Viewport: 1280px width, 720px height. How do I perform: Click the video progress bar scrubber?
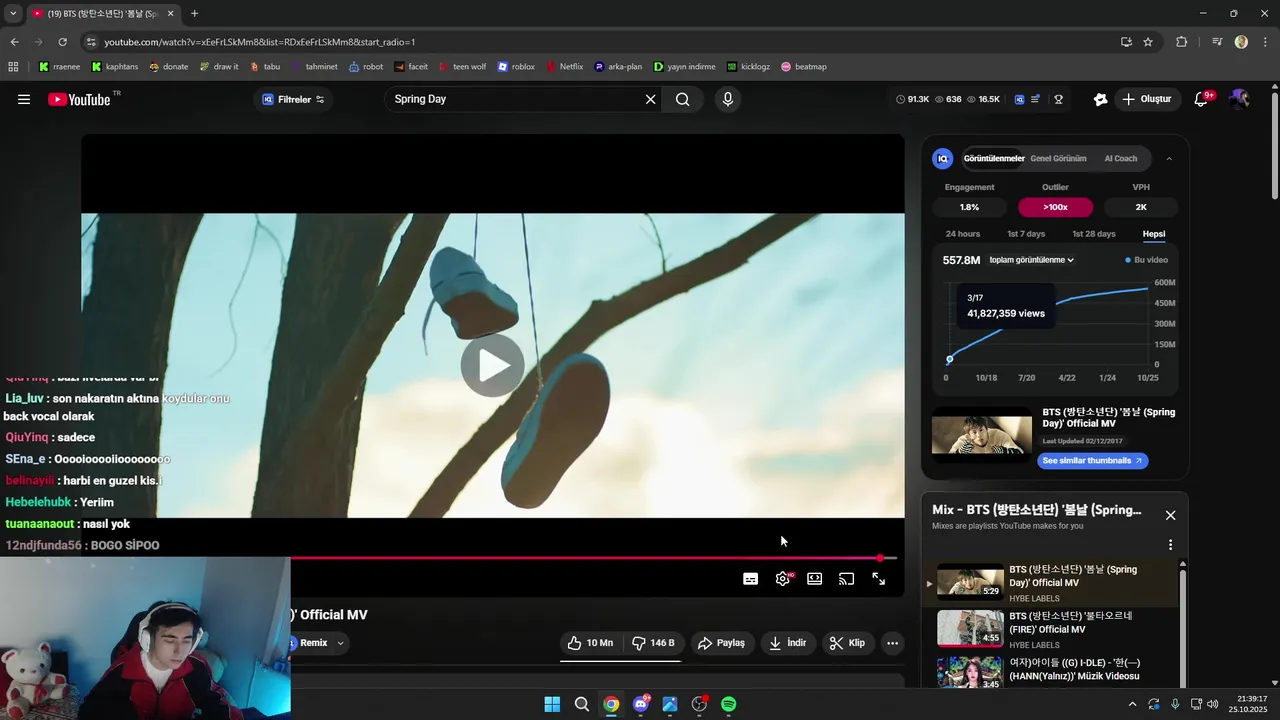(x=880, y=558)
